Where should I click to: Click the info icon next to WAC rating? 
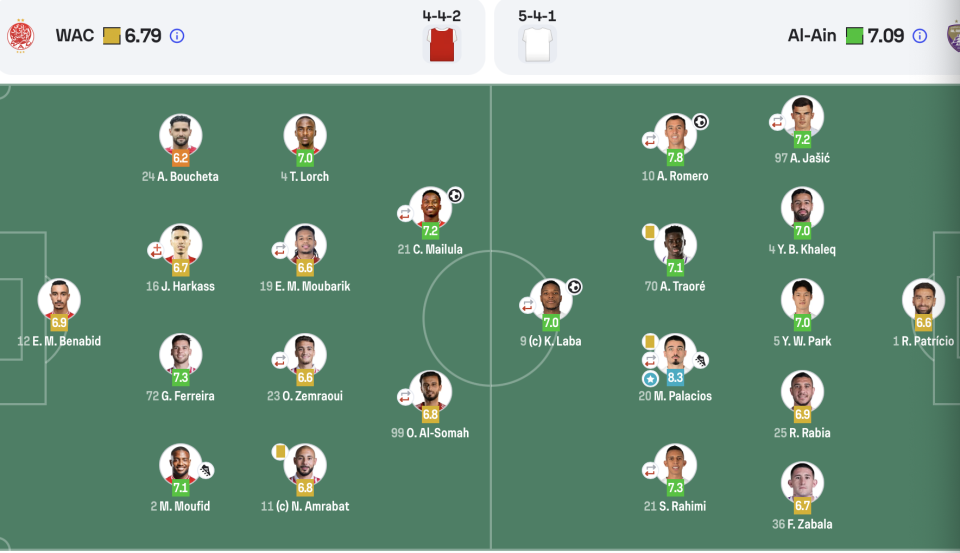point(177,36)
